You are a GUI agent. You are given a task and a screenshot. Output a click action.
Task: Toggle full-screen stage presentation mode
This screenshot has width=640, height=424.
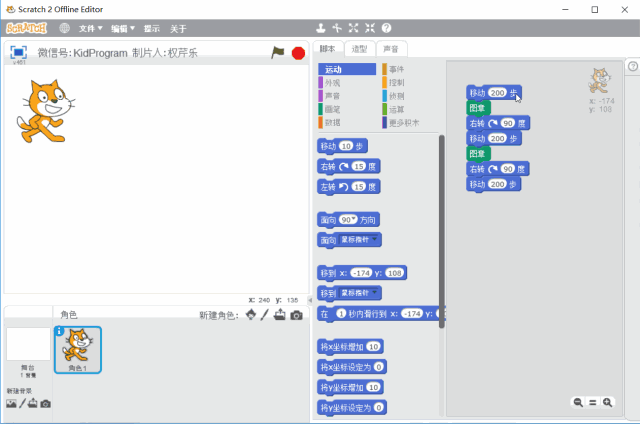coord(18,52)
